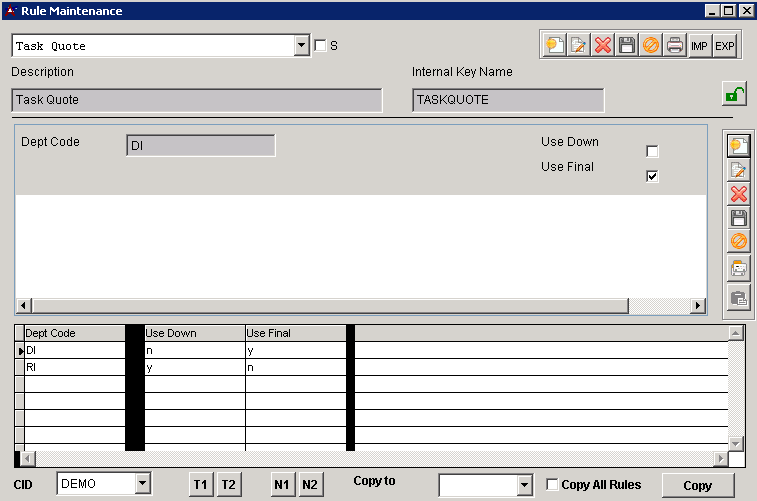Click the Print icon in top toolbar
This screenshot has width=757, height=501.
(x=676, y=46)
